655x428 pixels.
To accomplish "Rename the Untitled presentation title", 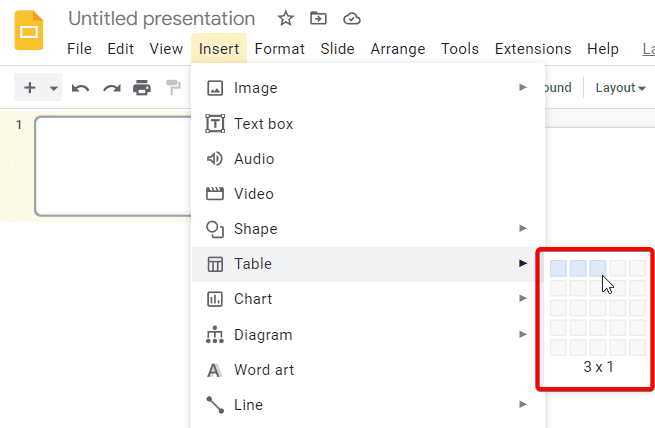I will (x=162, y=19).
